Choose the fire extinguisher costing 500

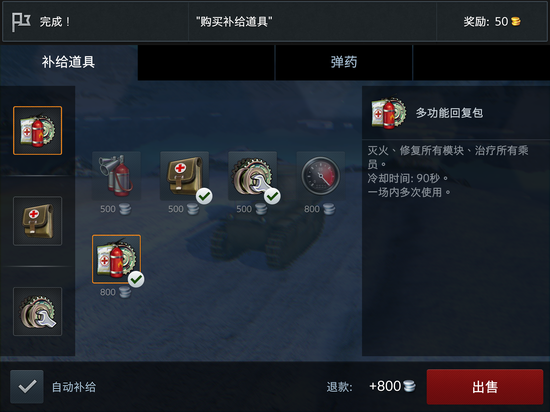pyautogui.click(x=116, y=176)
